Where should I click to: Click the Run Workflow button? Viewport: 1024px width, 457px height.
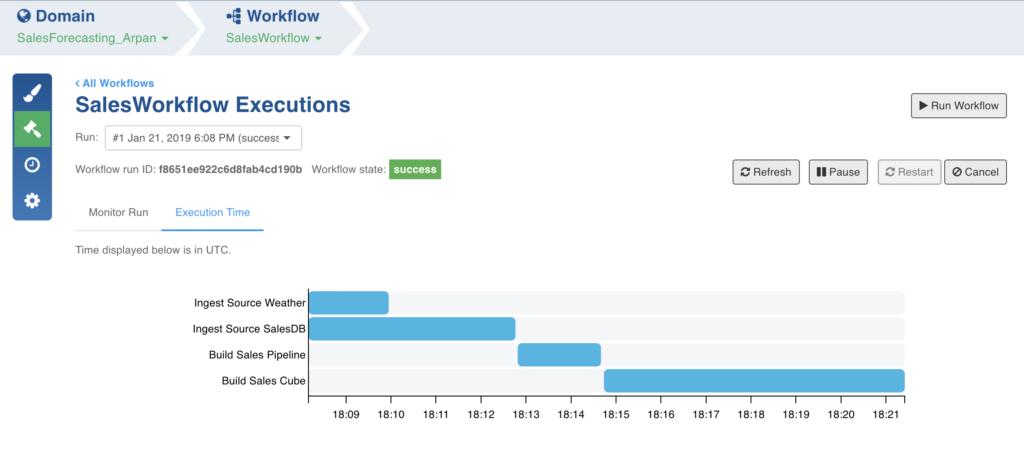(x=959, y=105)
